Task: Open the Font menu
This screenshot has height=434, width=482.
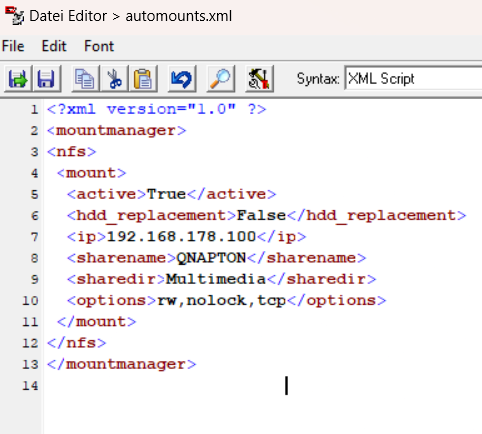Action: tap(99, 46)
